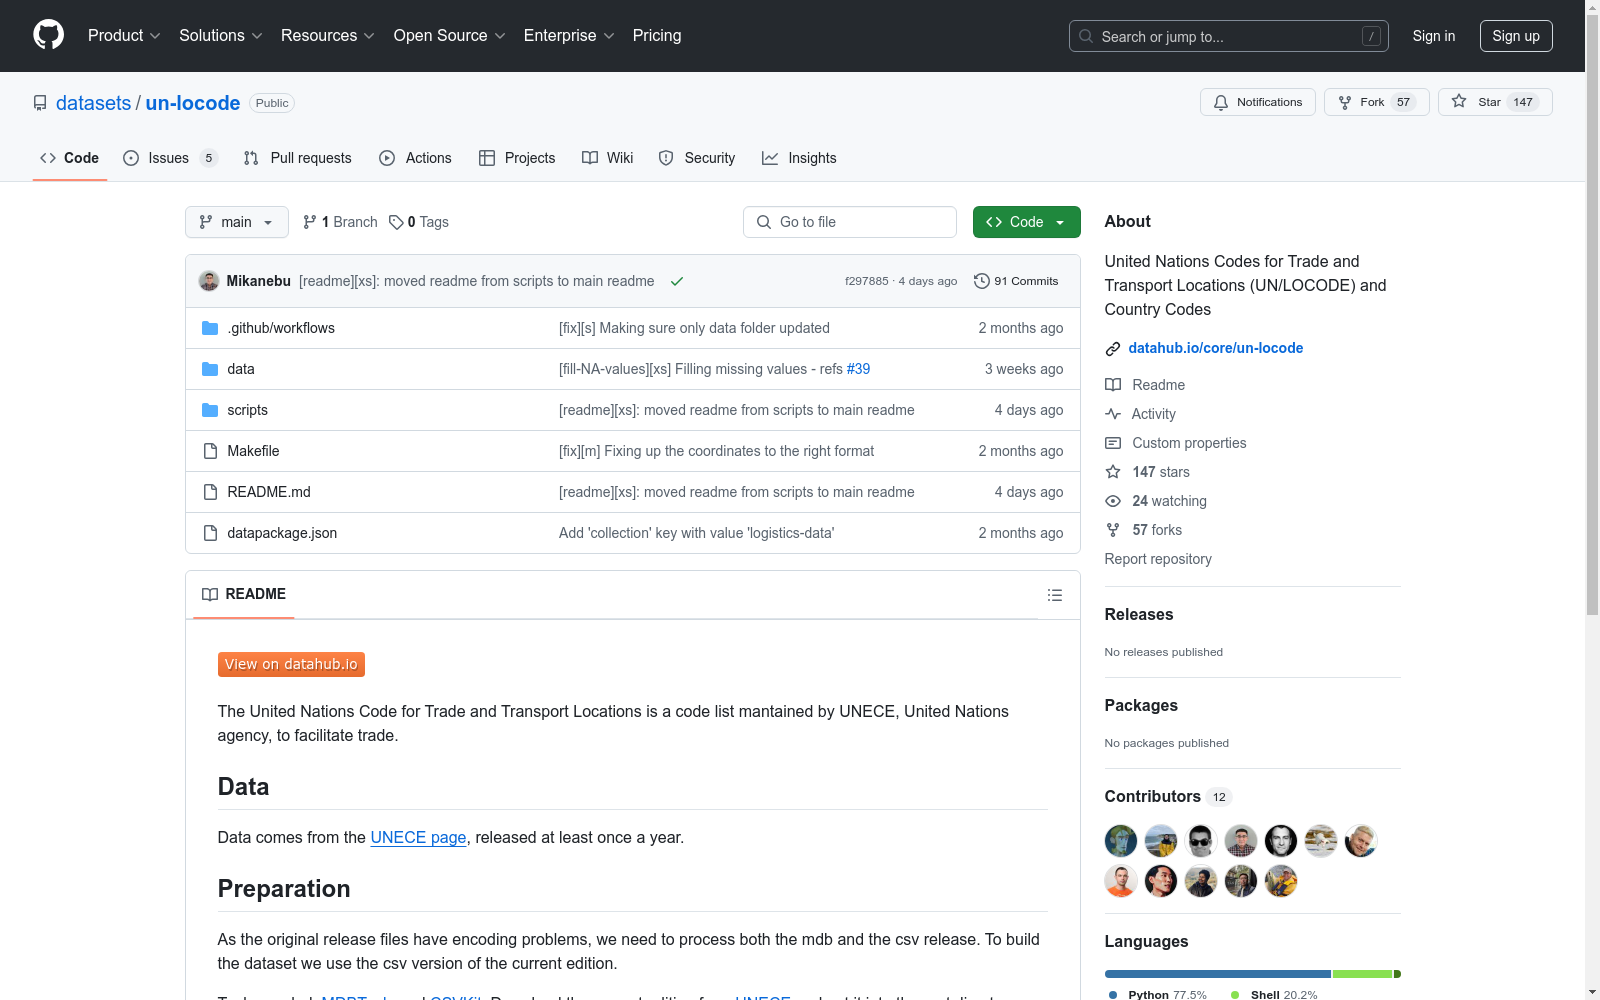Open the first contributor avatar
Image resolution: width=1600 pixels, height=1000 pixels.
pyautogui.click(x=1121, y=841)
